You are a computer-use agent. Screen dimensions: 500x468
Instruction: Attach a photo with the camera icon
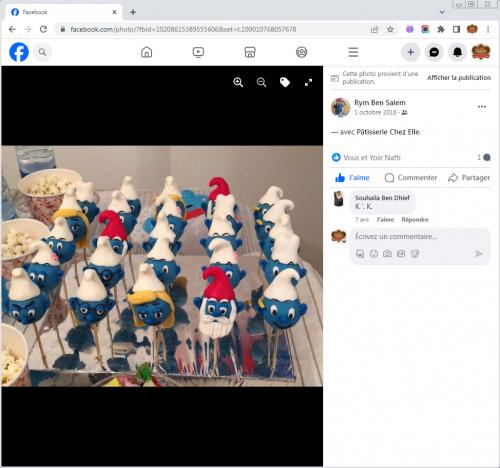click(387, 254)
